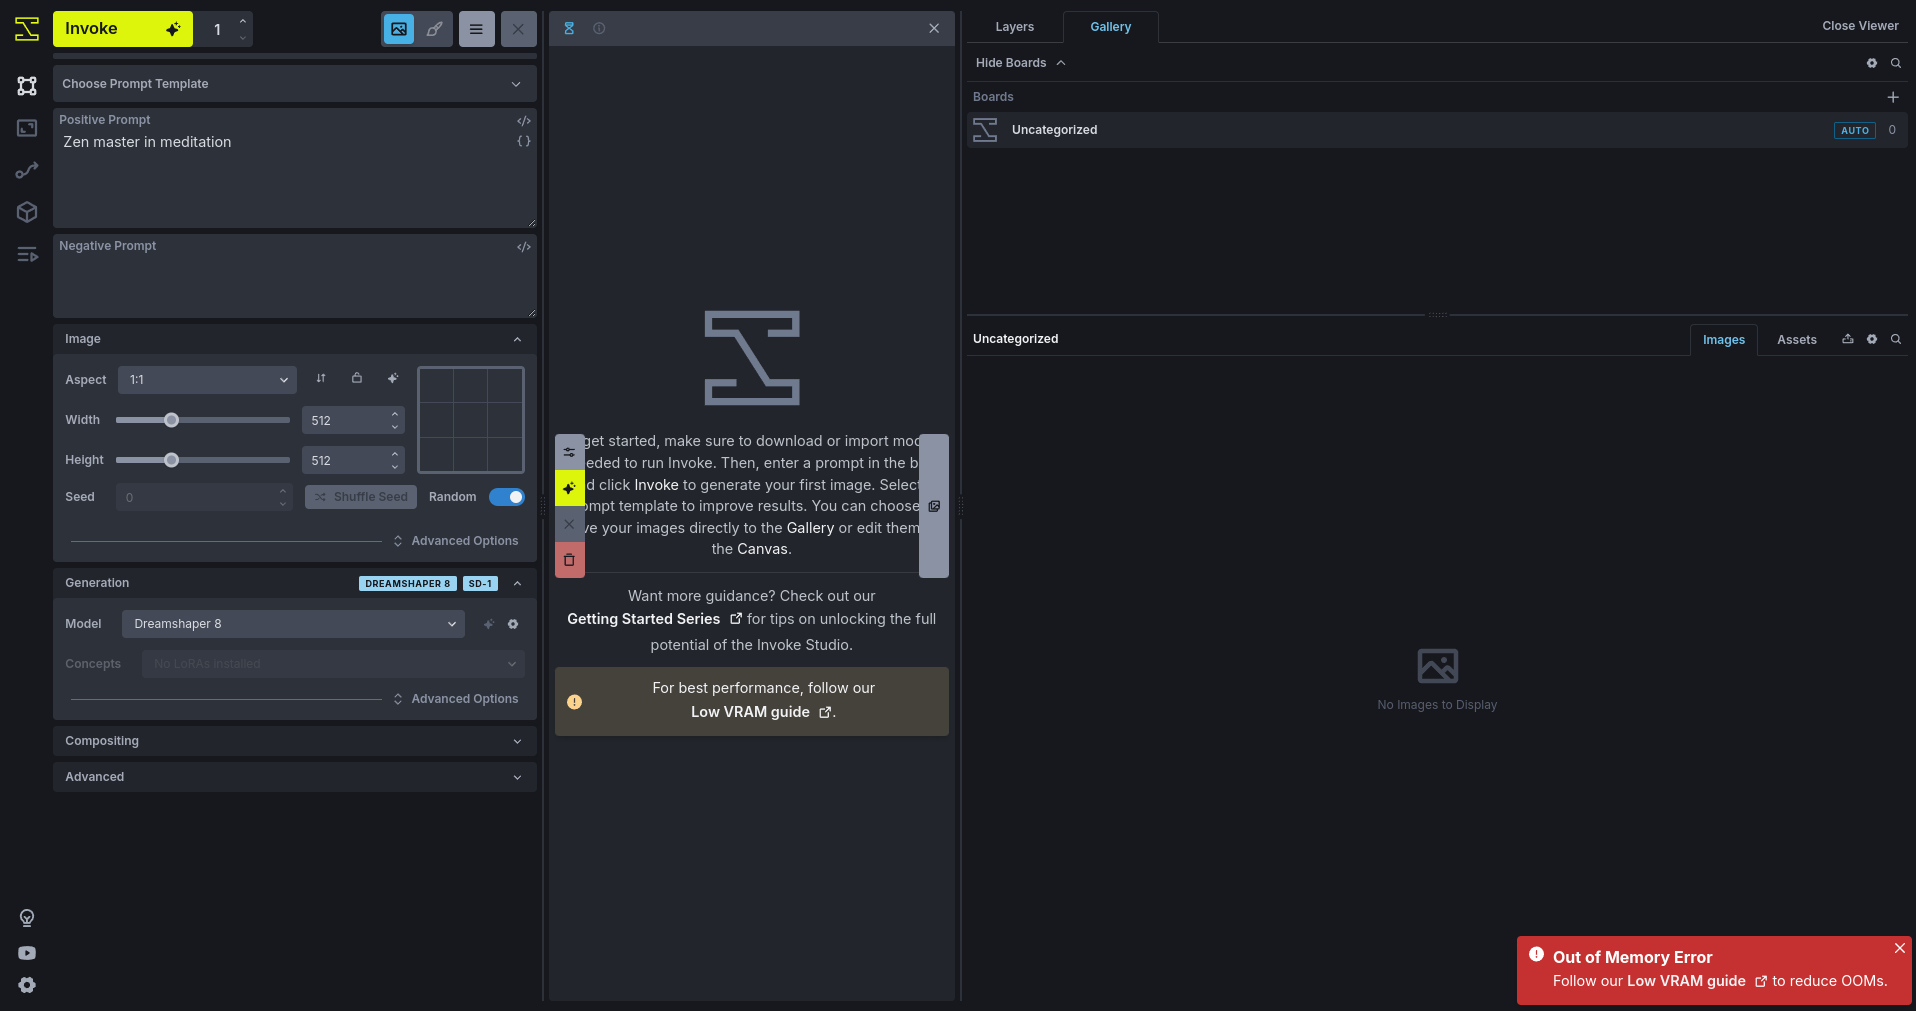Click the Height slider handle
Viewport: 1916px width, 1011px height.
[171, 460]
